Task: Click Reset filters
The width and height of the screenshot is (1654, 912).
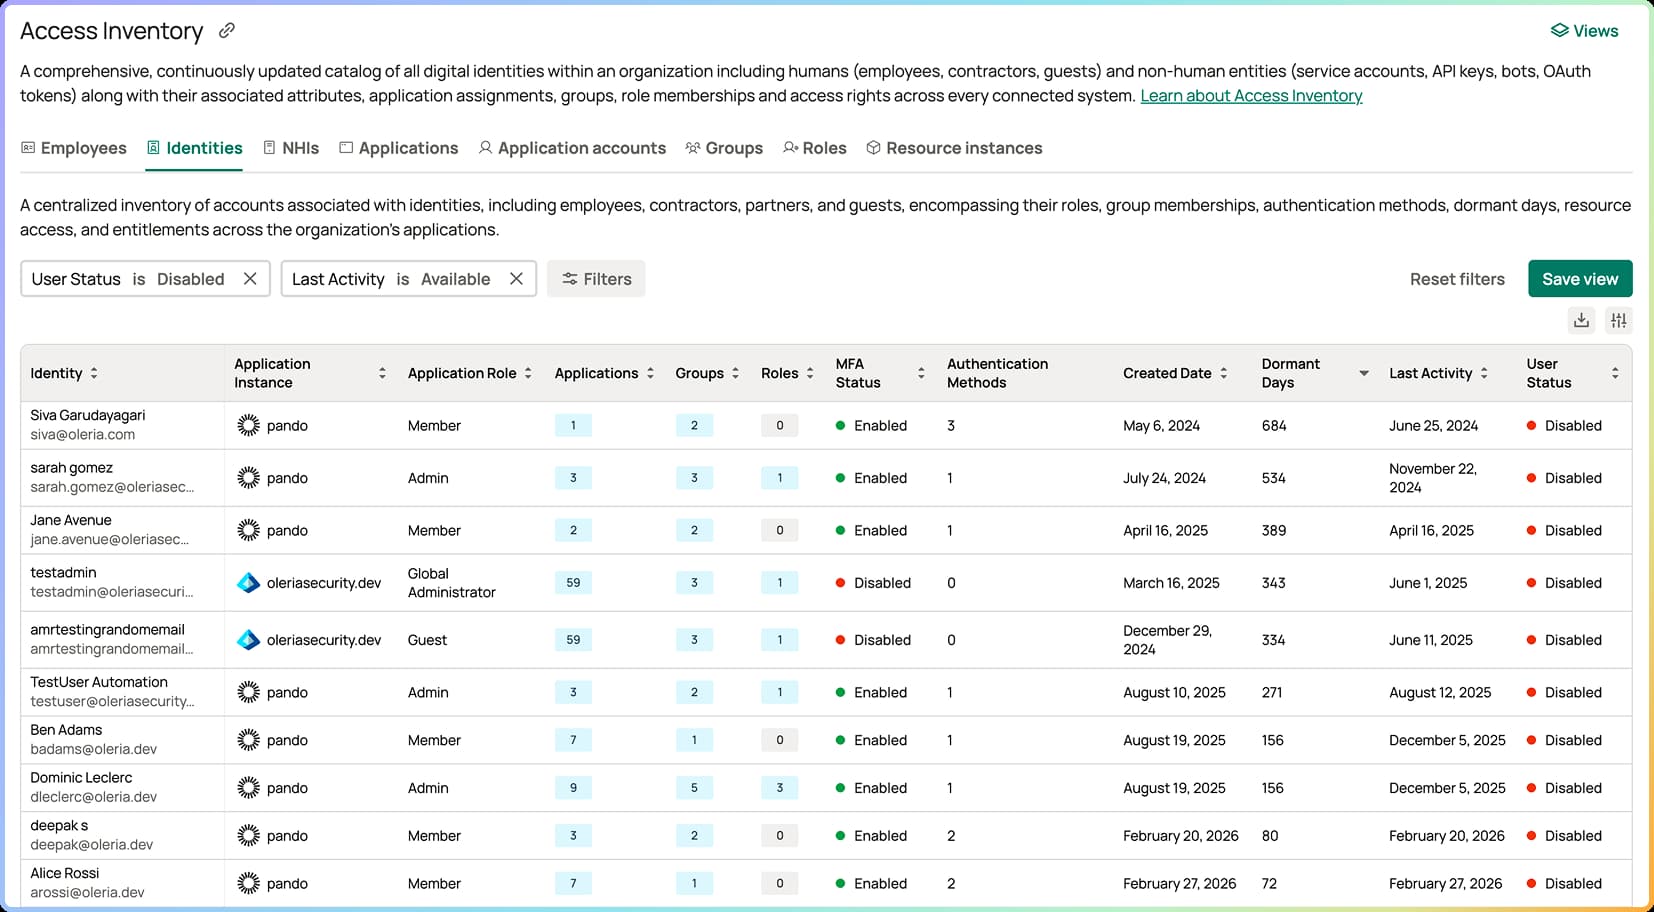Action: 1457,279
